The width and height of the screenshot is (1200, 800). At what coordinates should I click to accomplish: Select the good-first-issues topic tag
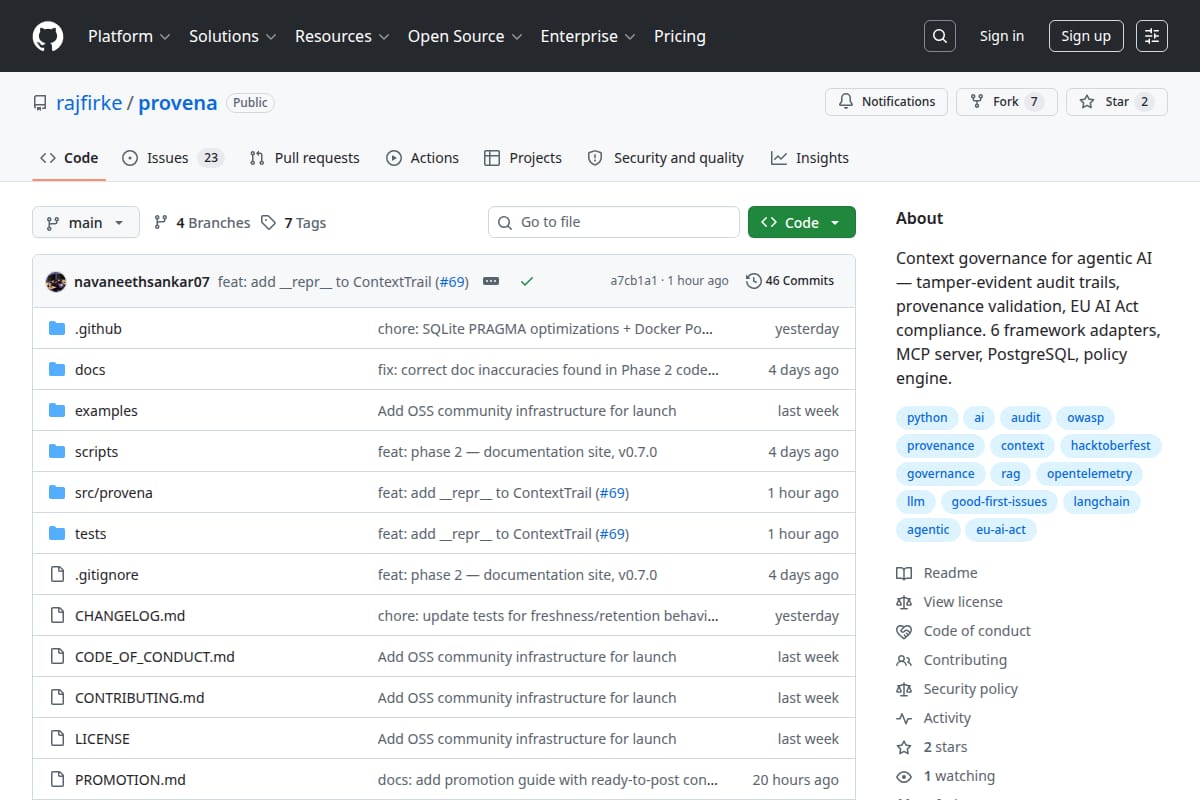pyautogui.click(x=999, y=502)
